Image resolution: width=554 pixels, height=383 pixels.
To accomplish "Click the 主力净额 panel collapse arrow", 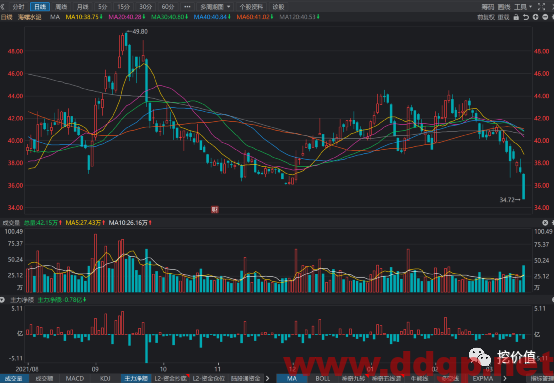I will point(2,300).
